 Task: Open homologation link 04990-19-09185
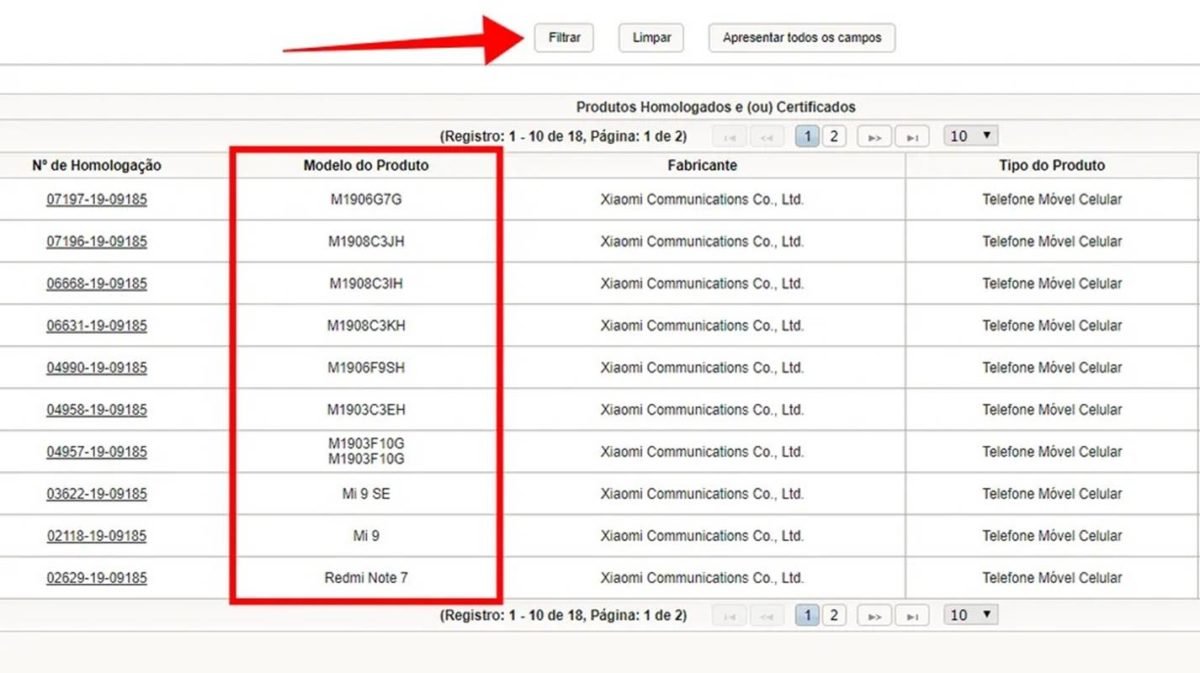(x=97, y=367)
